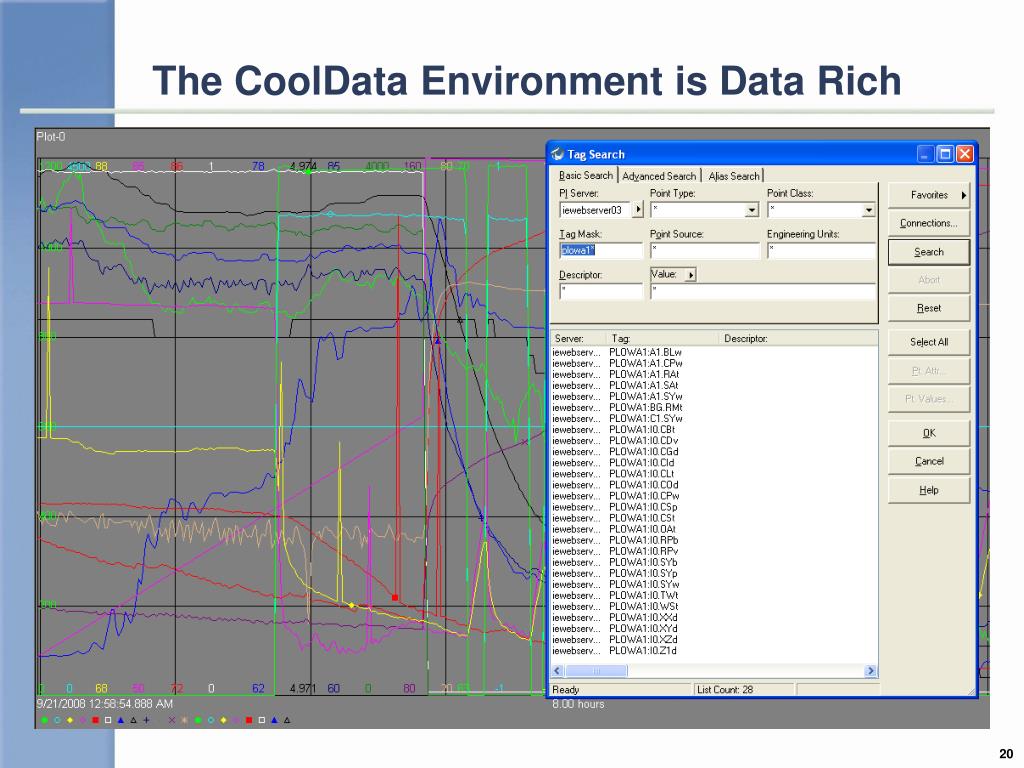The height and width of the screenshot is (768, 1024).
Task: Switch to the Advanced Search tab
Action: point(659,176)
